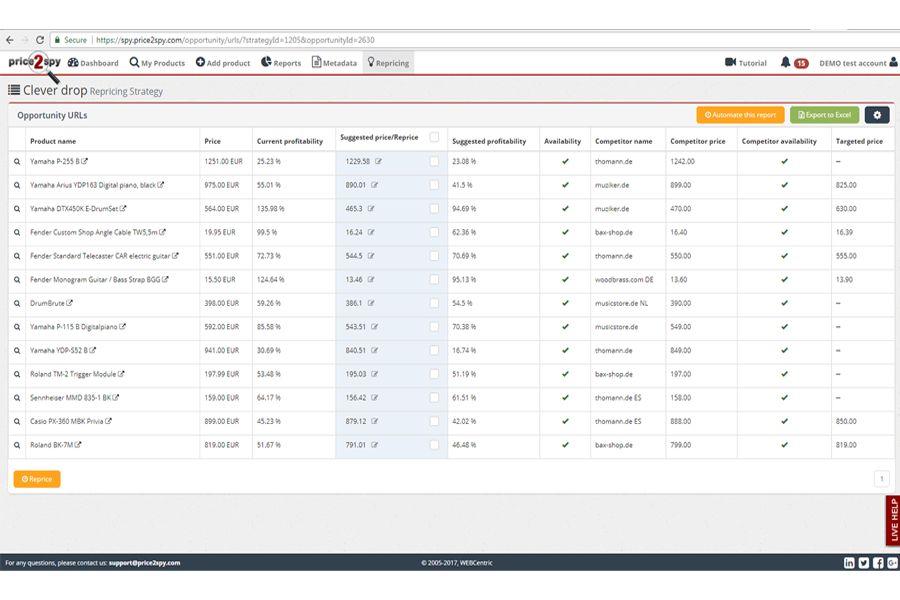Open the Reports menu
Image resolution: width=900 pixels, height=600 pixels.
pyautogui.click(x=281, y=63)
